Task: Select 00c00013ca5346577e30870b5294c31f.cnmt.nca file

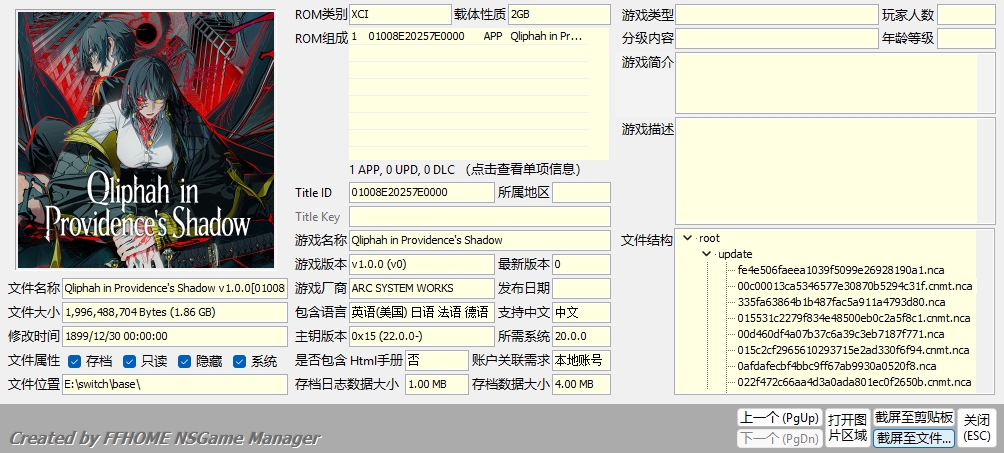Action: pyautogui.click(x=855, y=286)
